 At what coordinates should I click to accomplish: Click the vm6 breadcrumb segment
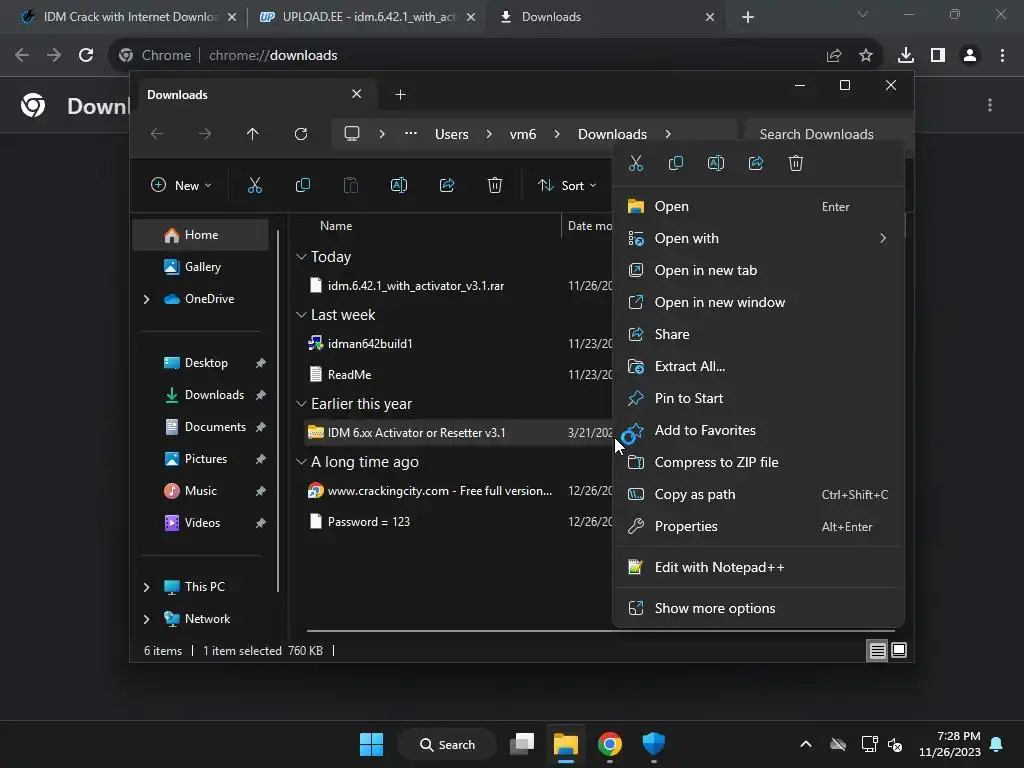tap(523, 134)
